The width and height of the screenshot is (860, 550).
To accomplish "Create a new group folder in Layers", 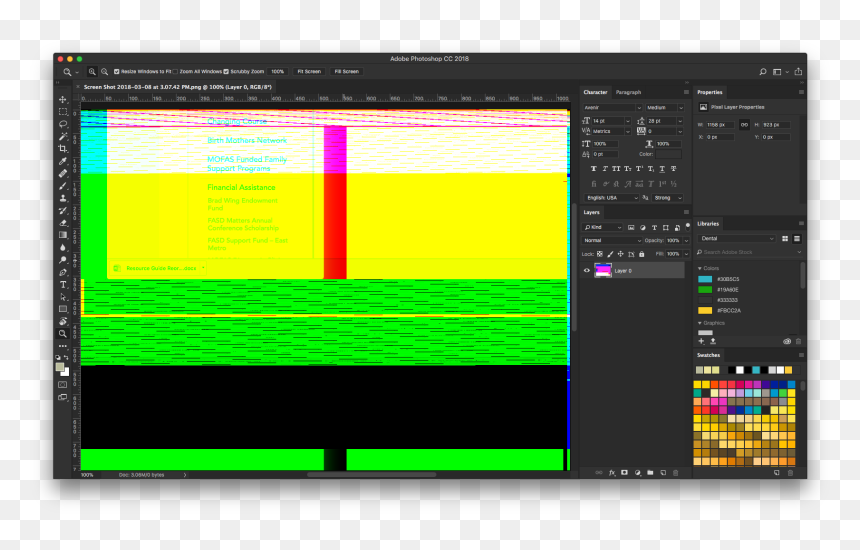I will point(650,473).
